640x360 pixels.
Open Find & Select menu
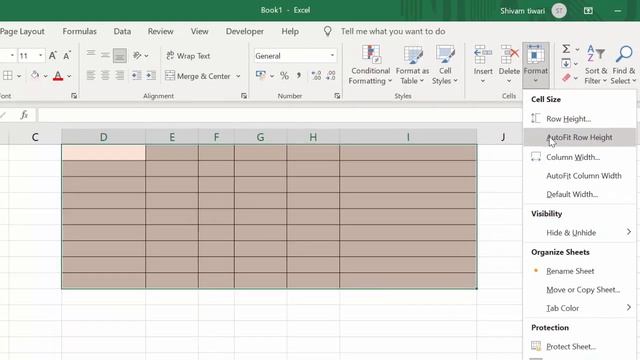tap(623, 65)
